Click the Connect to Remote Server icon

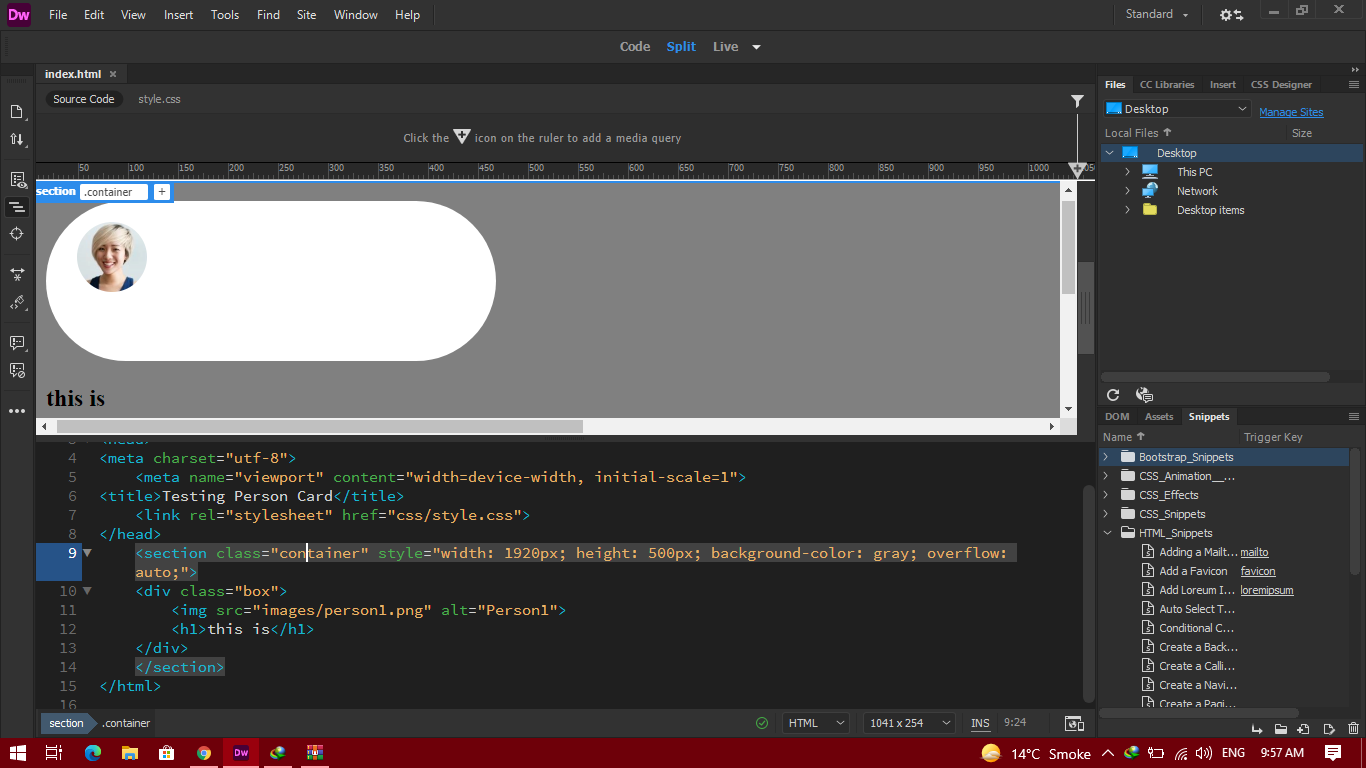pos(1144,395)
